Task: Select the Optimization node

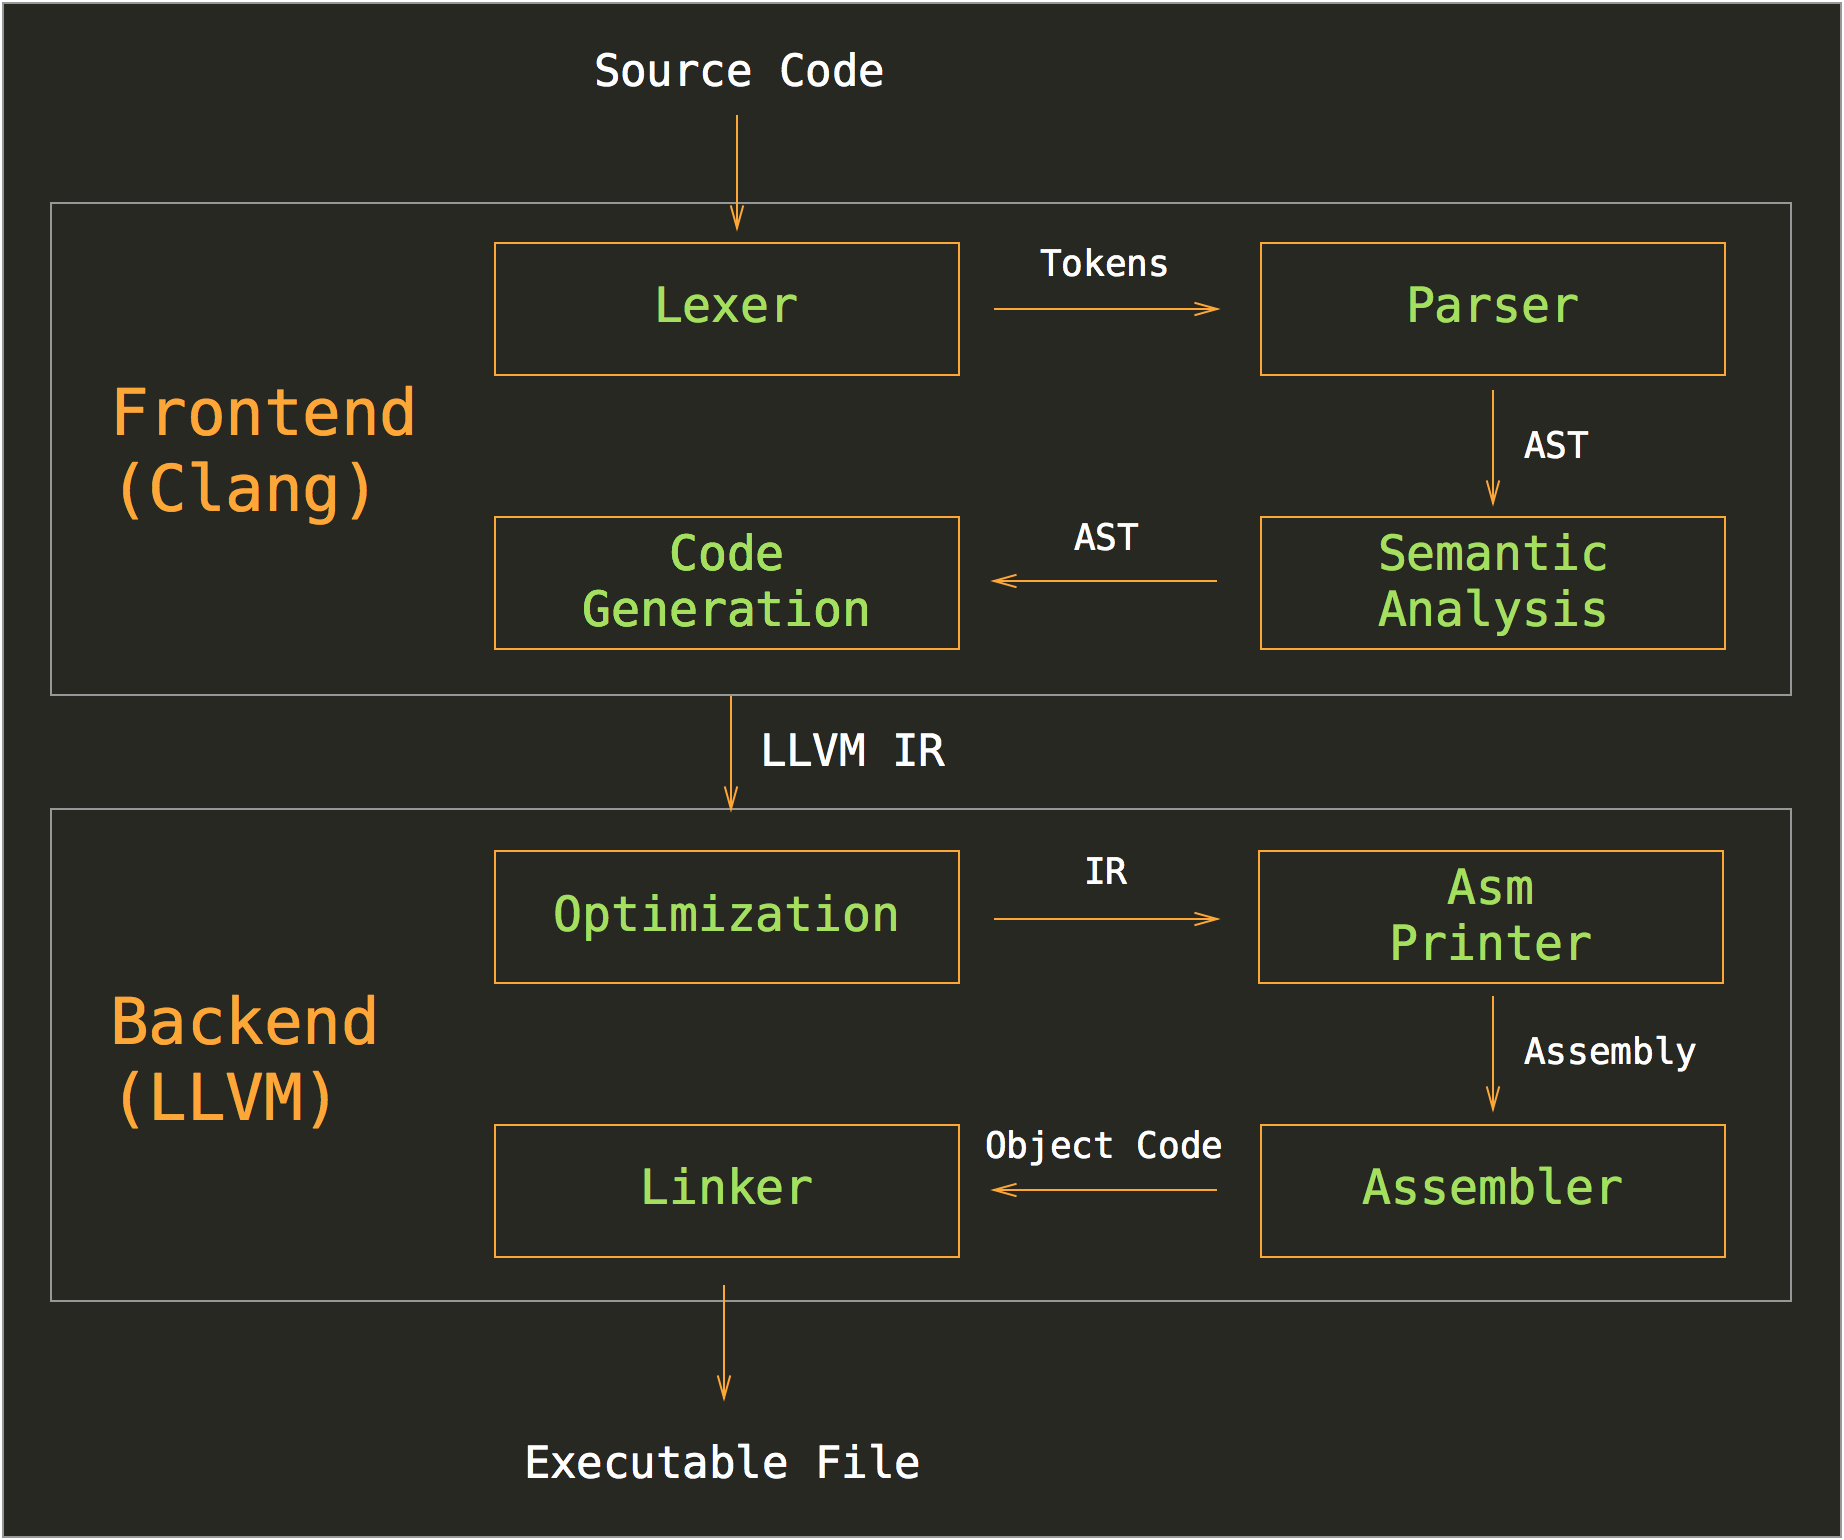Action: (x=727, y=915)
